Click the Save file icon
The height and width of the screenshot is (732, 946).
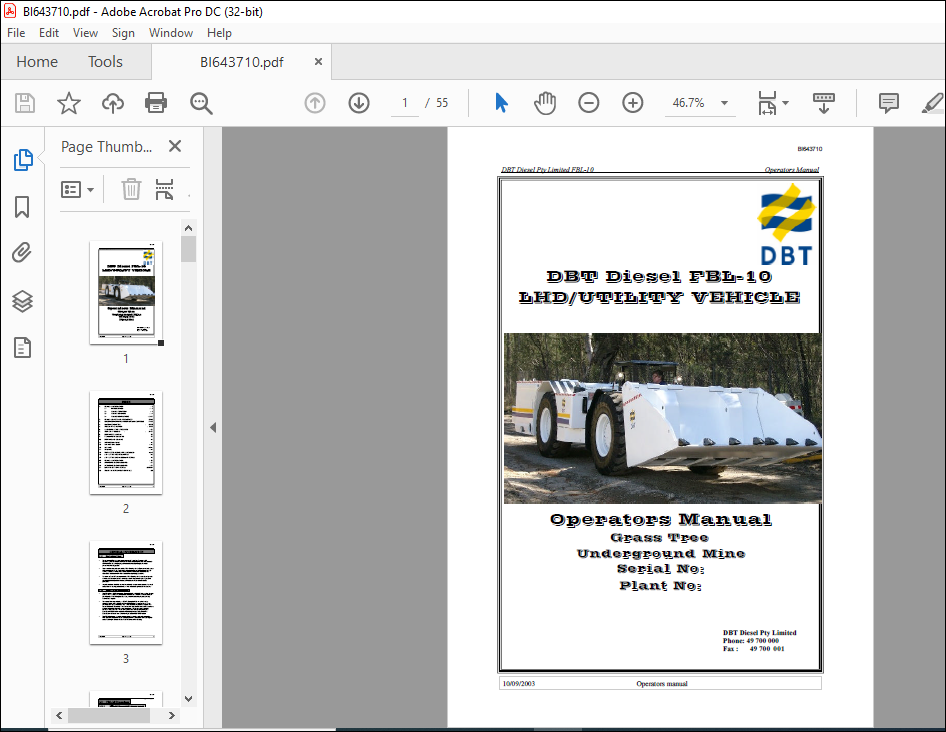pos(25,103)
